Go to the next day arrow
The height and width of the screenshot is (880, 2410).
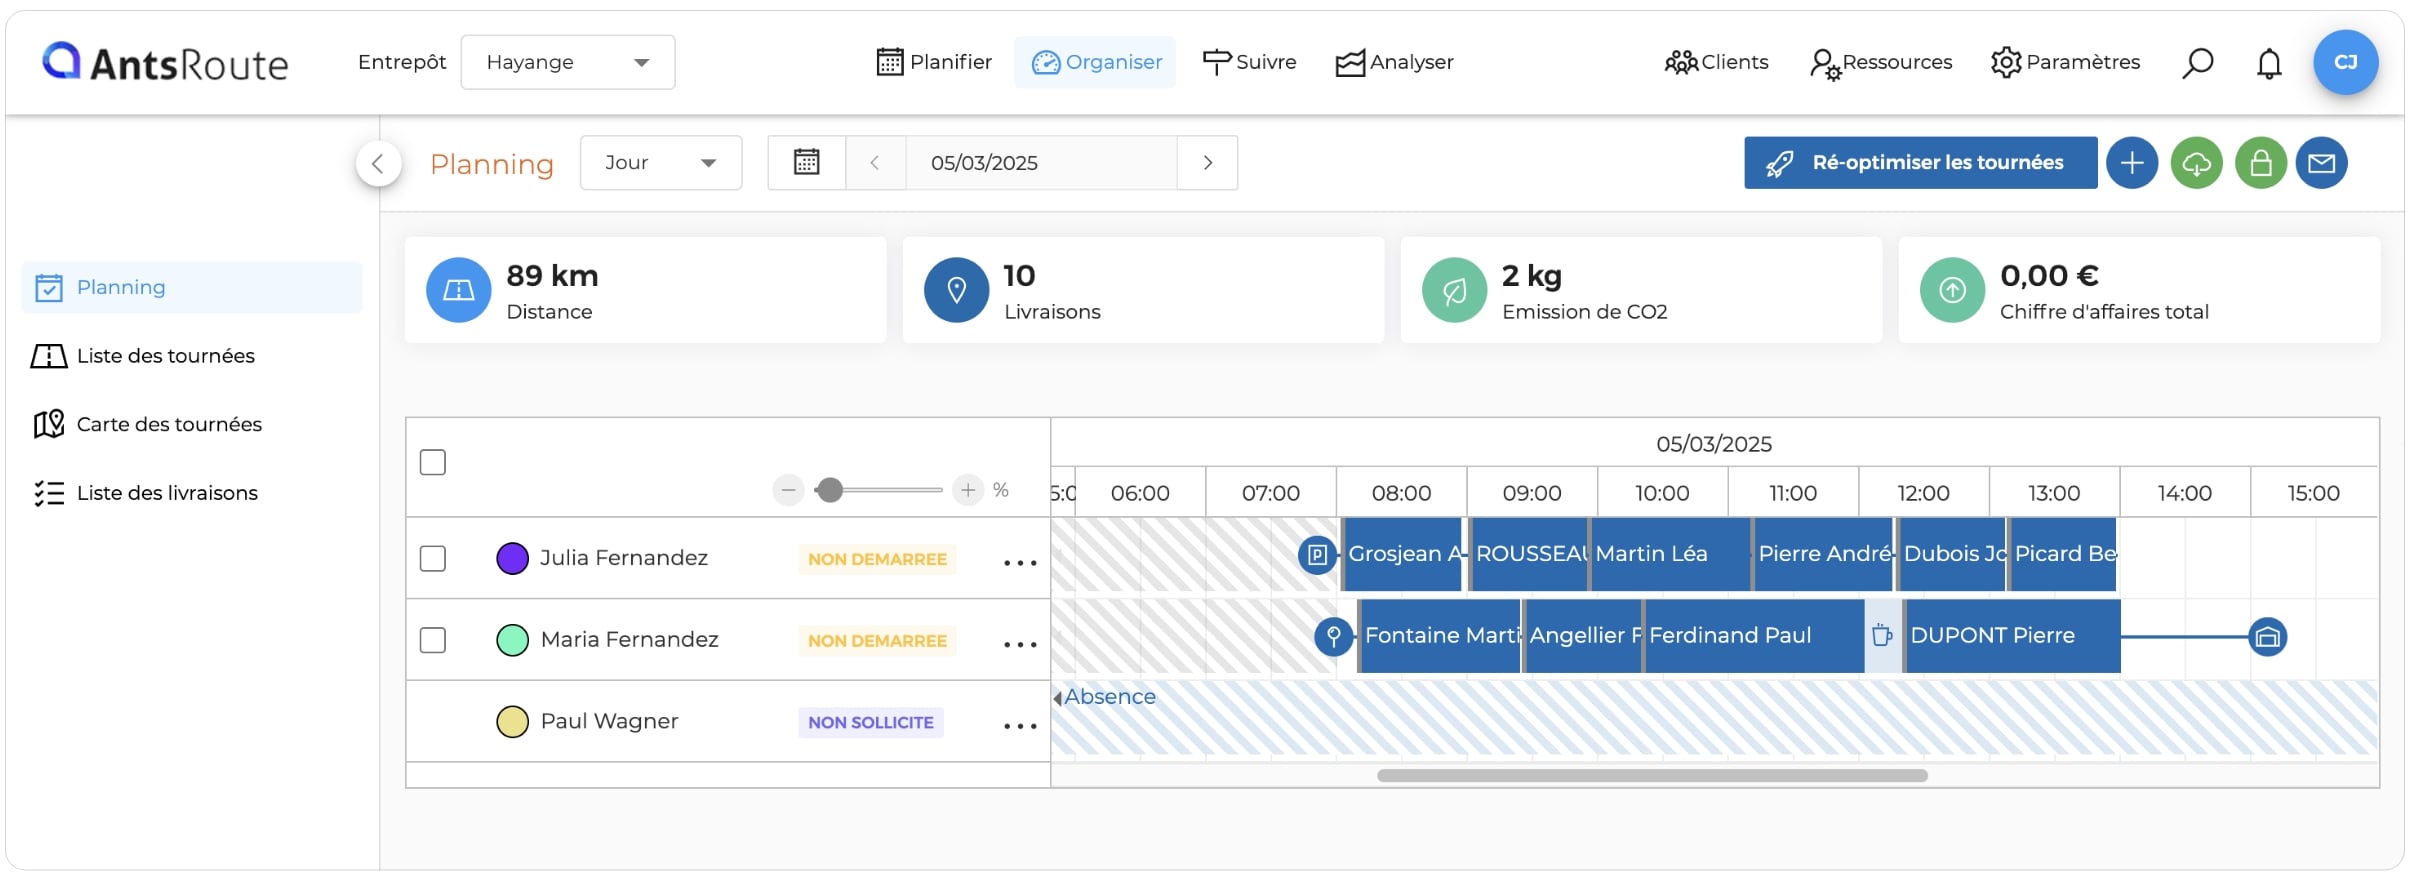[x=1207, y=162]
